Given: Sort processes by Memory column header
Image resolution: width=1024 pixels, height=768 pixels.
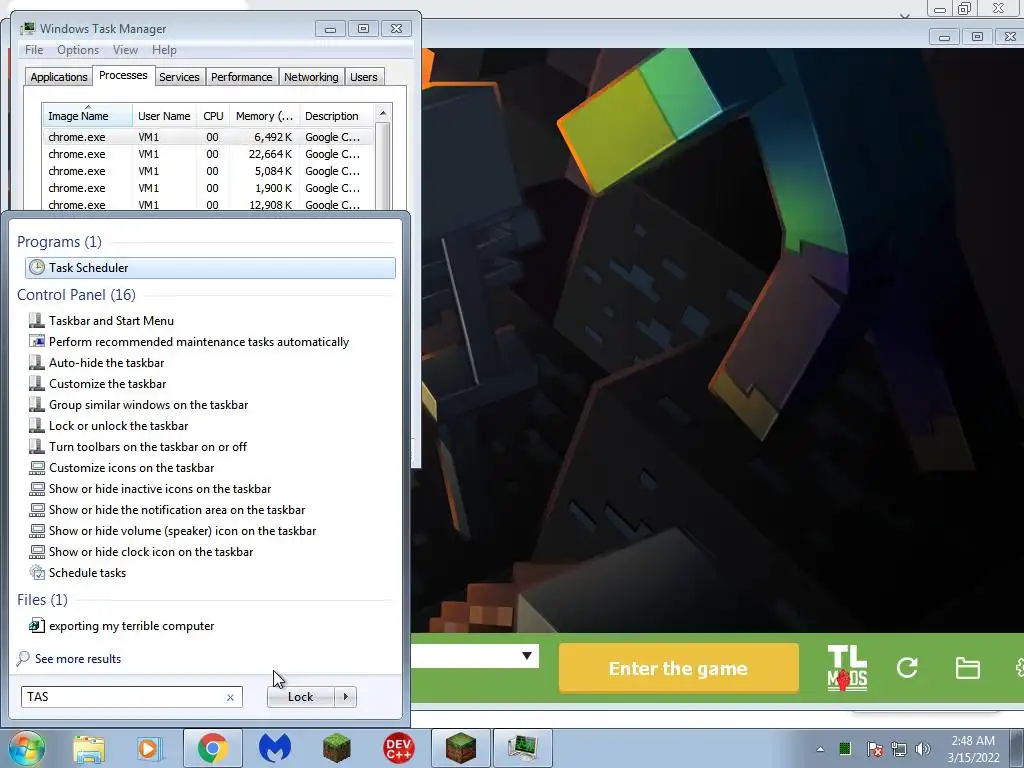Looking at the screenshot, I should point(264,116).
